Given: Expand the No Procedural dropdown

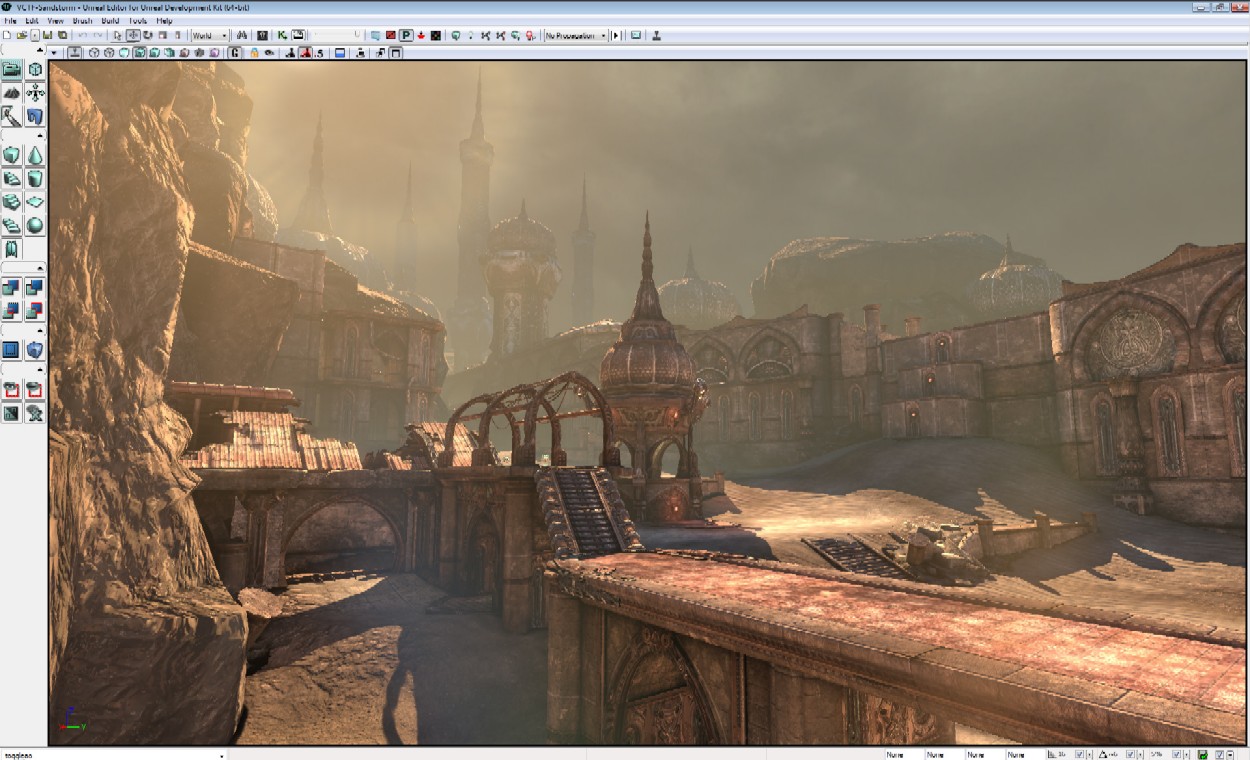Looking at the screenshot, I should point(575,35).
